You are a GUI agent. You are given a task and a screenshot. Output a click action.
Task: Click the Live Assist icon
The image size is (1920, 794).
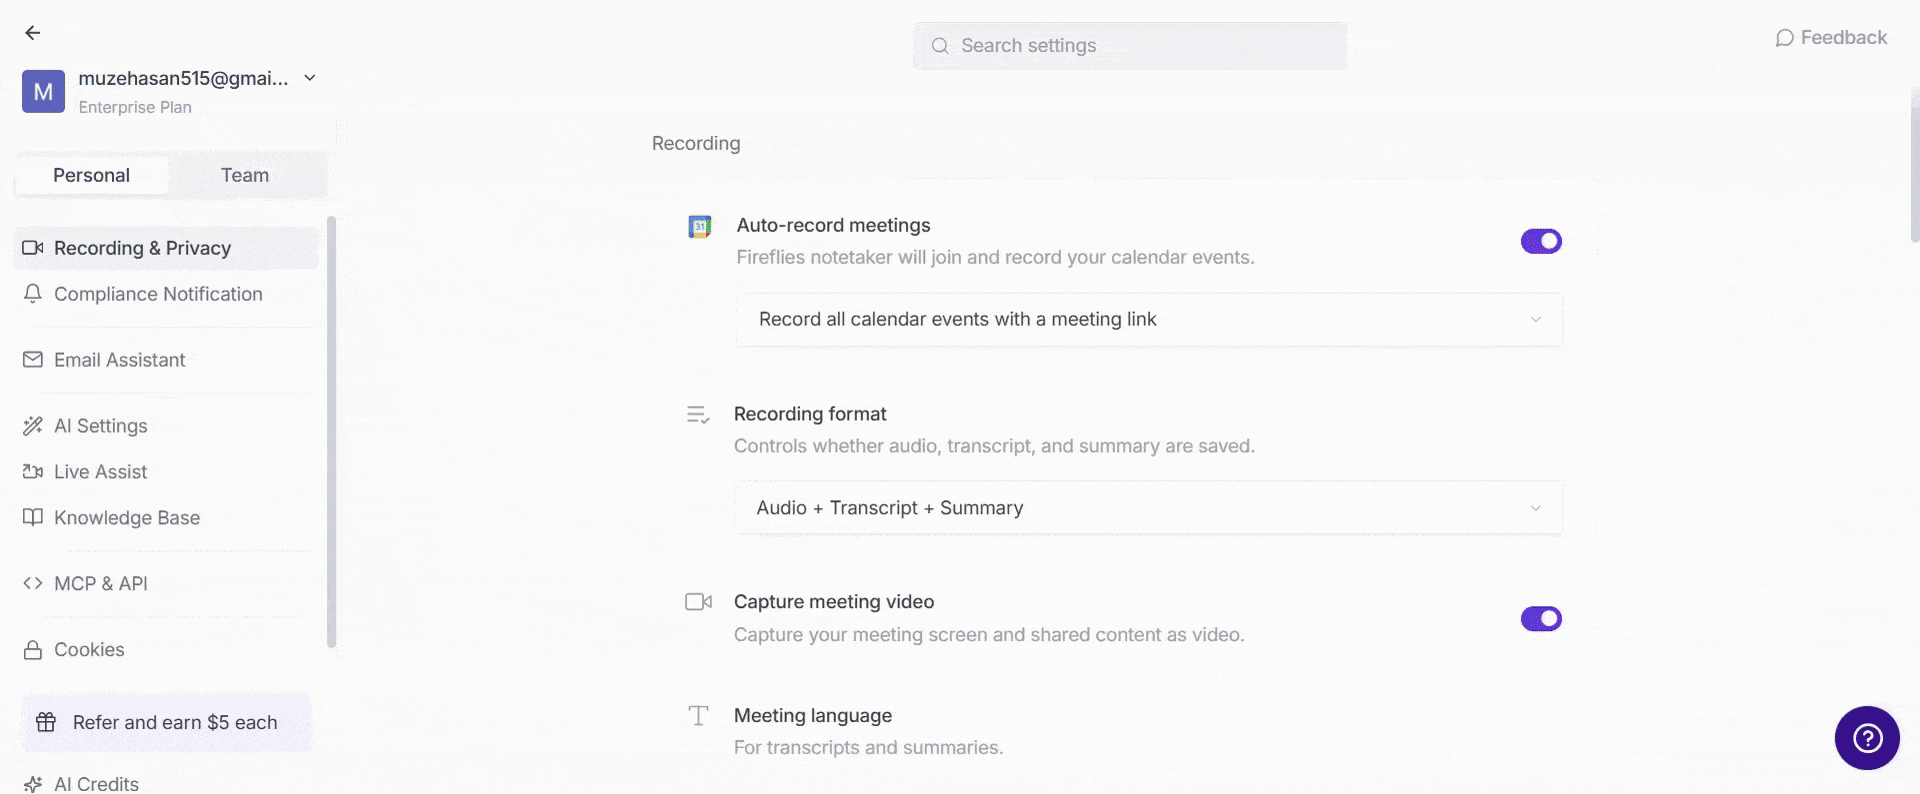tap(33, 472)
